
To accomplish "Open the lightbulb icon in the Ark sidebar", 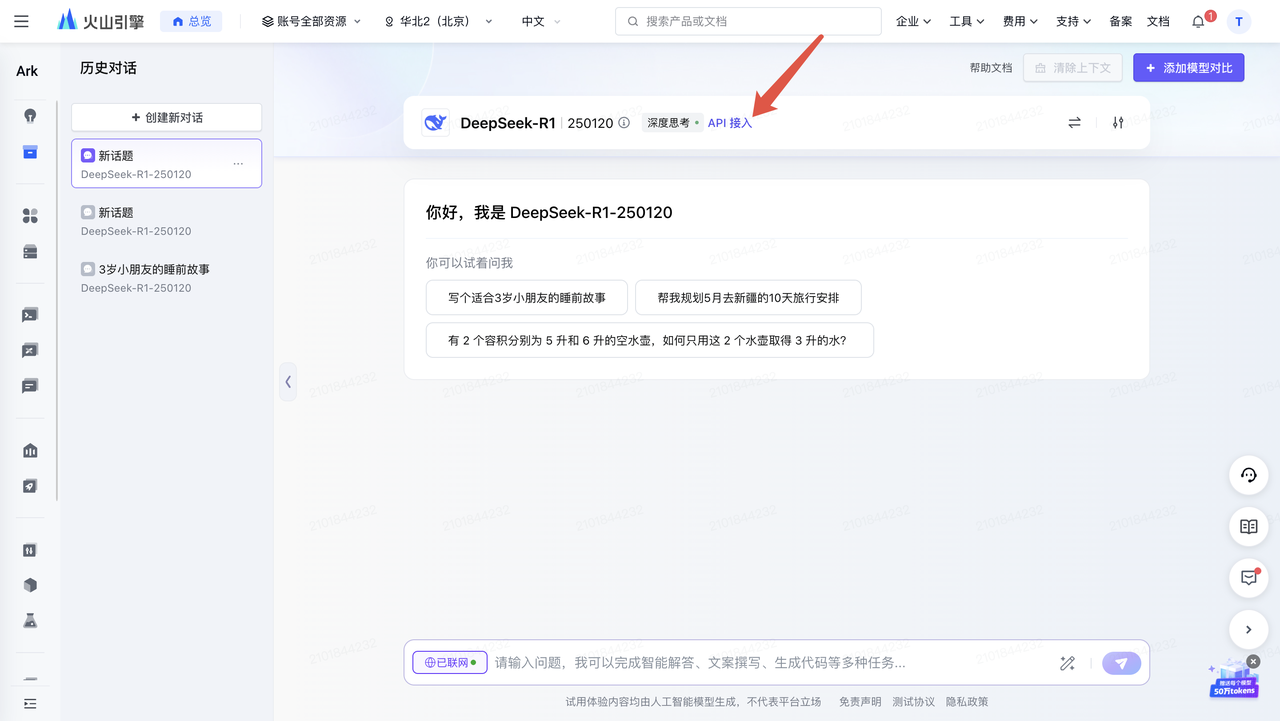I will [x=30, y=115].
